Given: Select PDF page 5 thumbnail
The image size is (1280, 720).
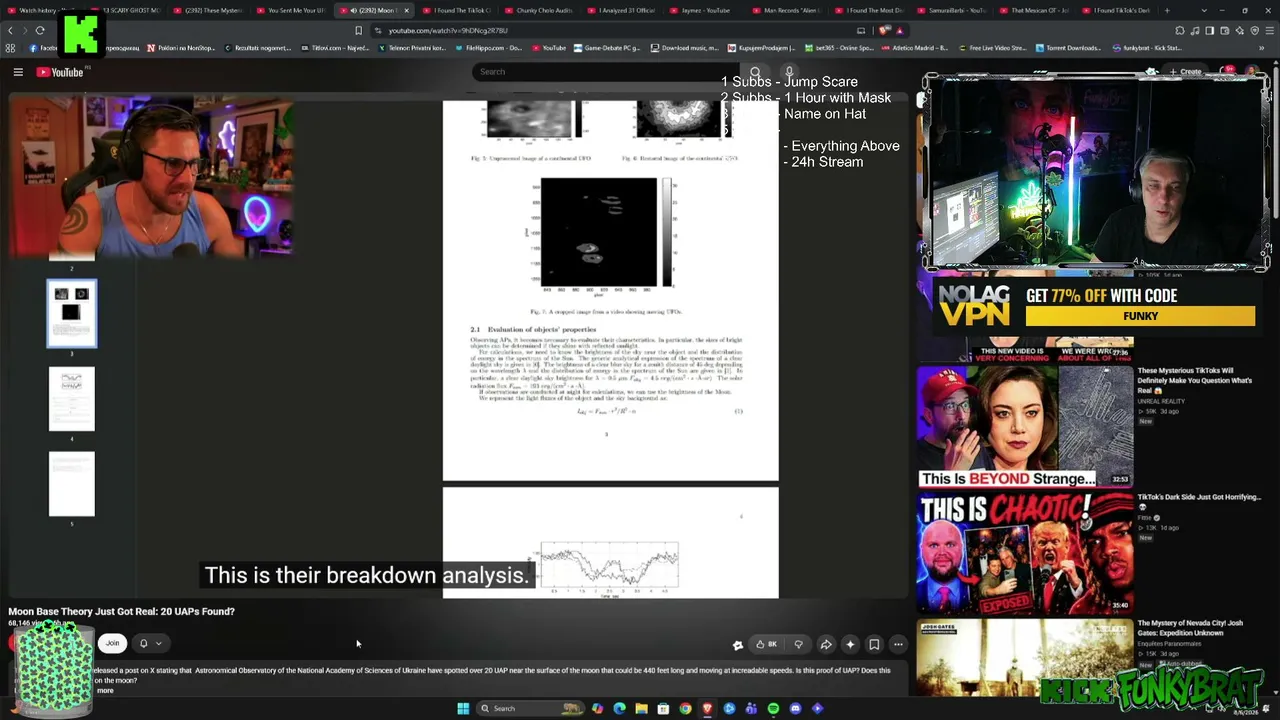Looking at the screenshot, I should (72, 484).
